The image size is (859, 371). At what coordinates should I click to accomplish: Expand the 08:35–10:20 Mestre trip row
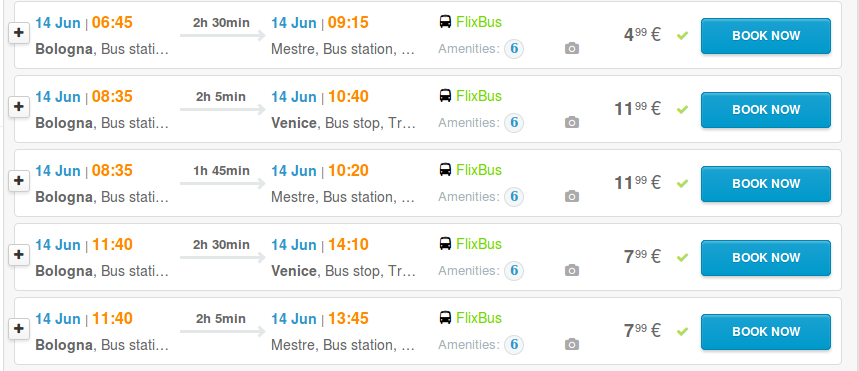19,181
